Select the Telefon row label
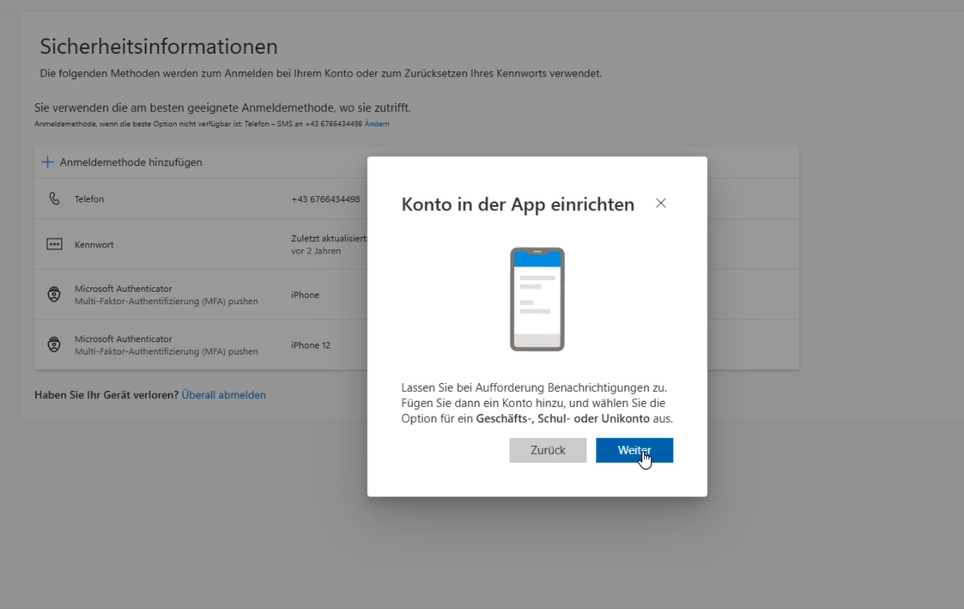 pos(89,199)
